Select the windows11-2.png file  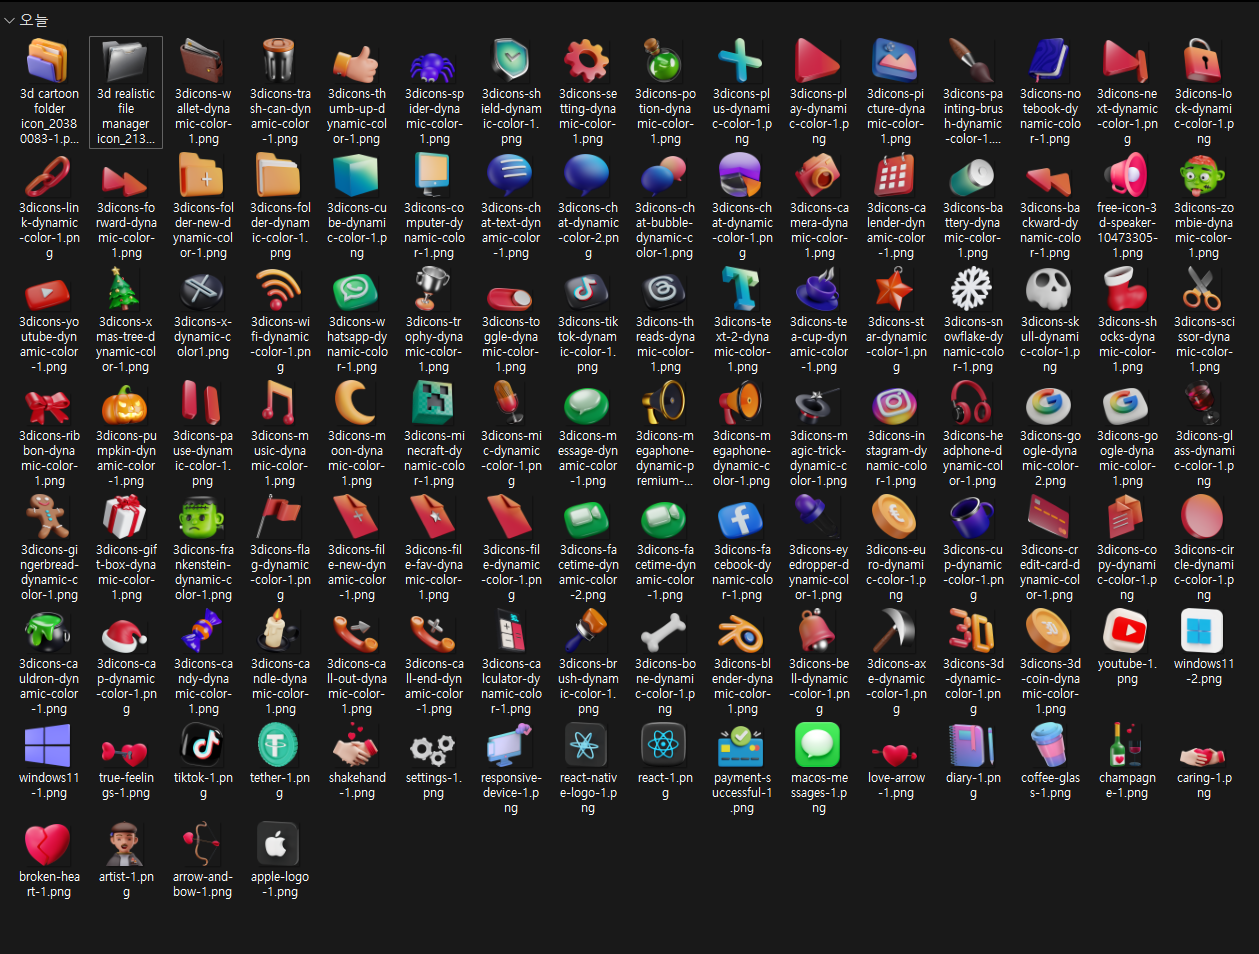point(1204,648)
